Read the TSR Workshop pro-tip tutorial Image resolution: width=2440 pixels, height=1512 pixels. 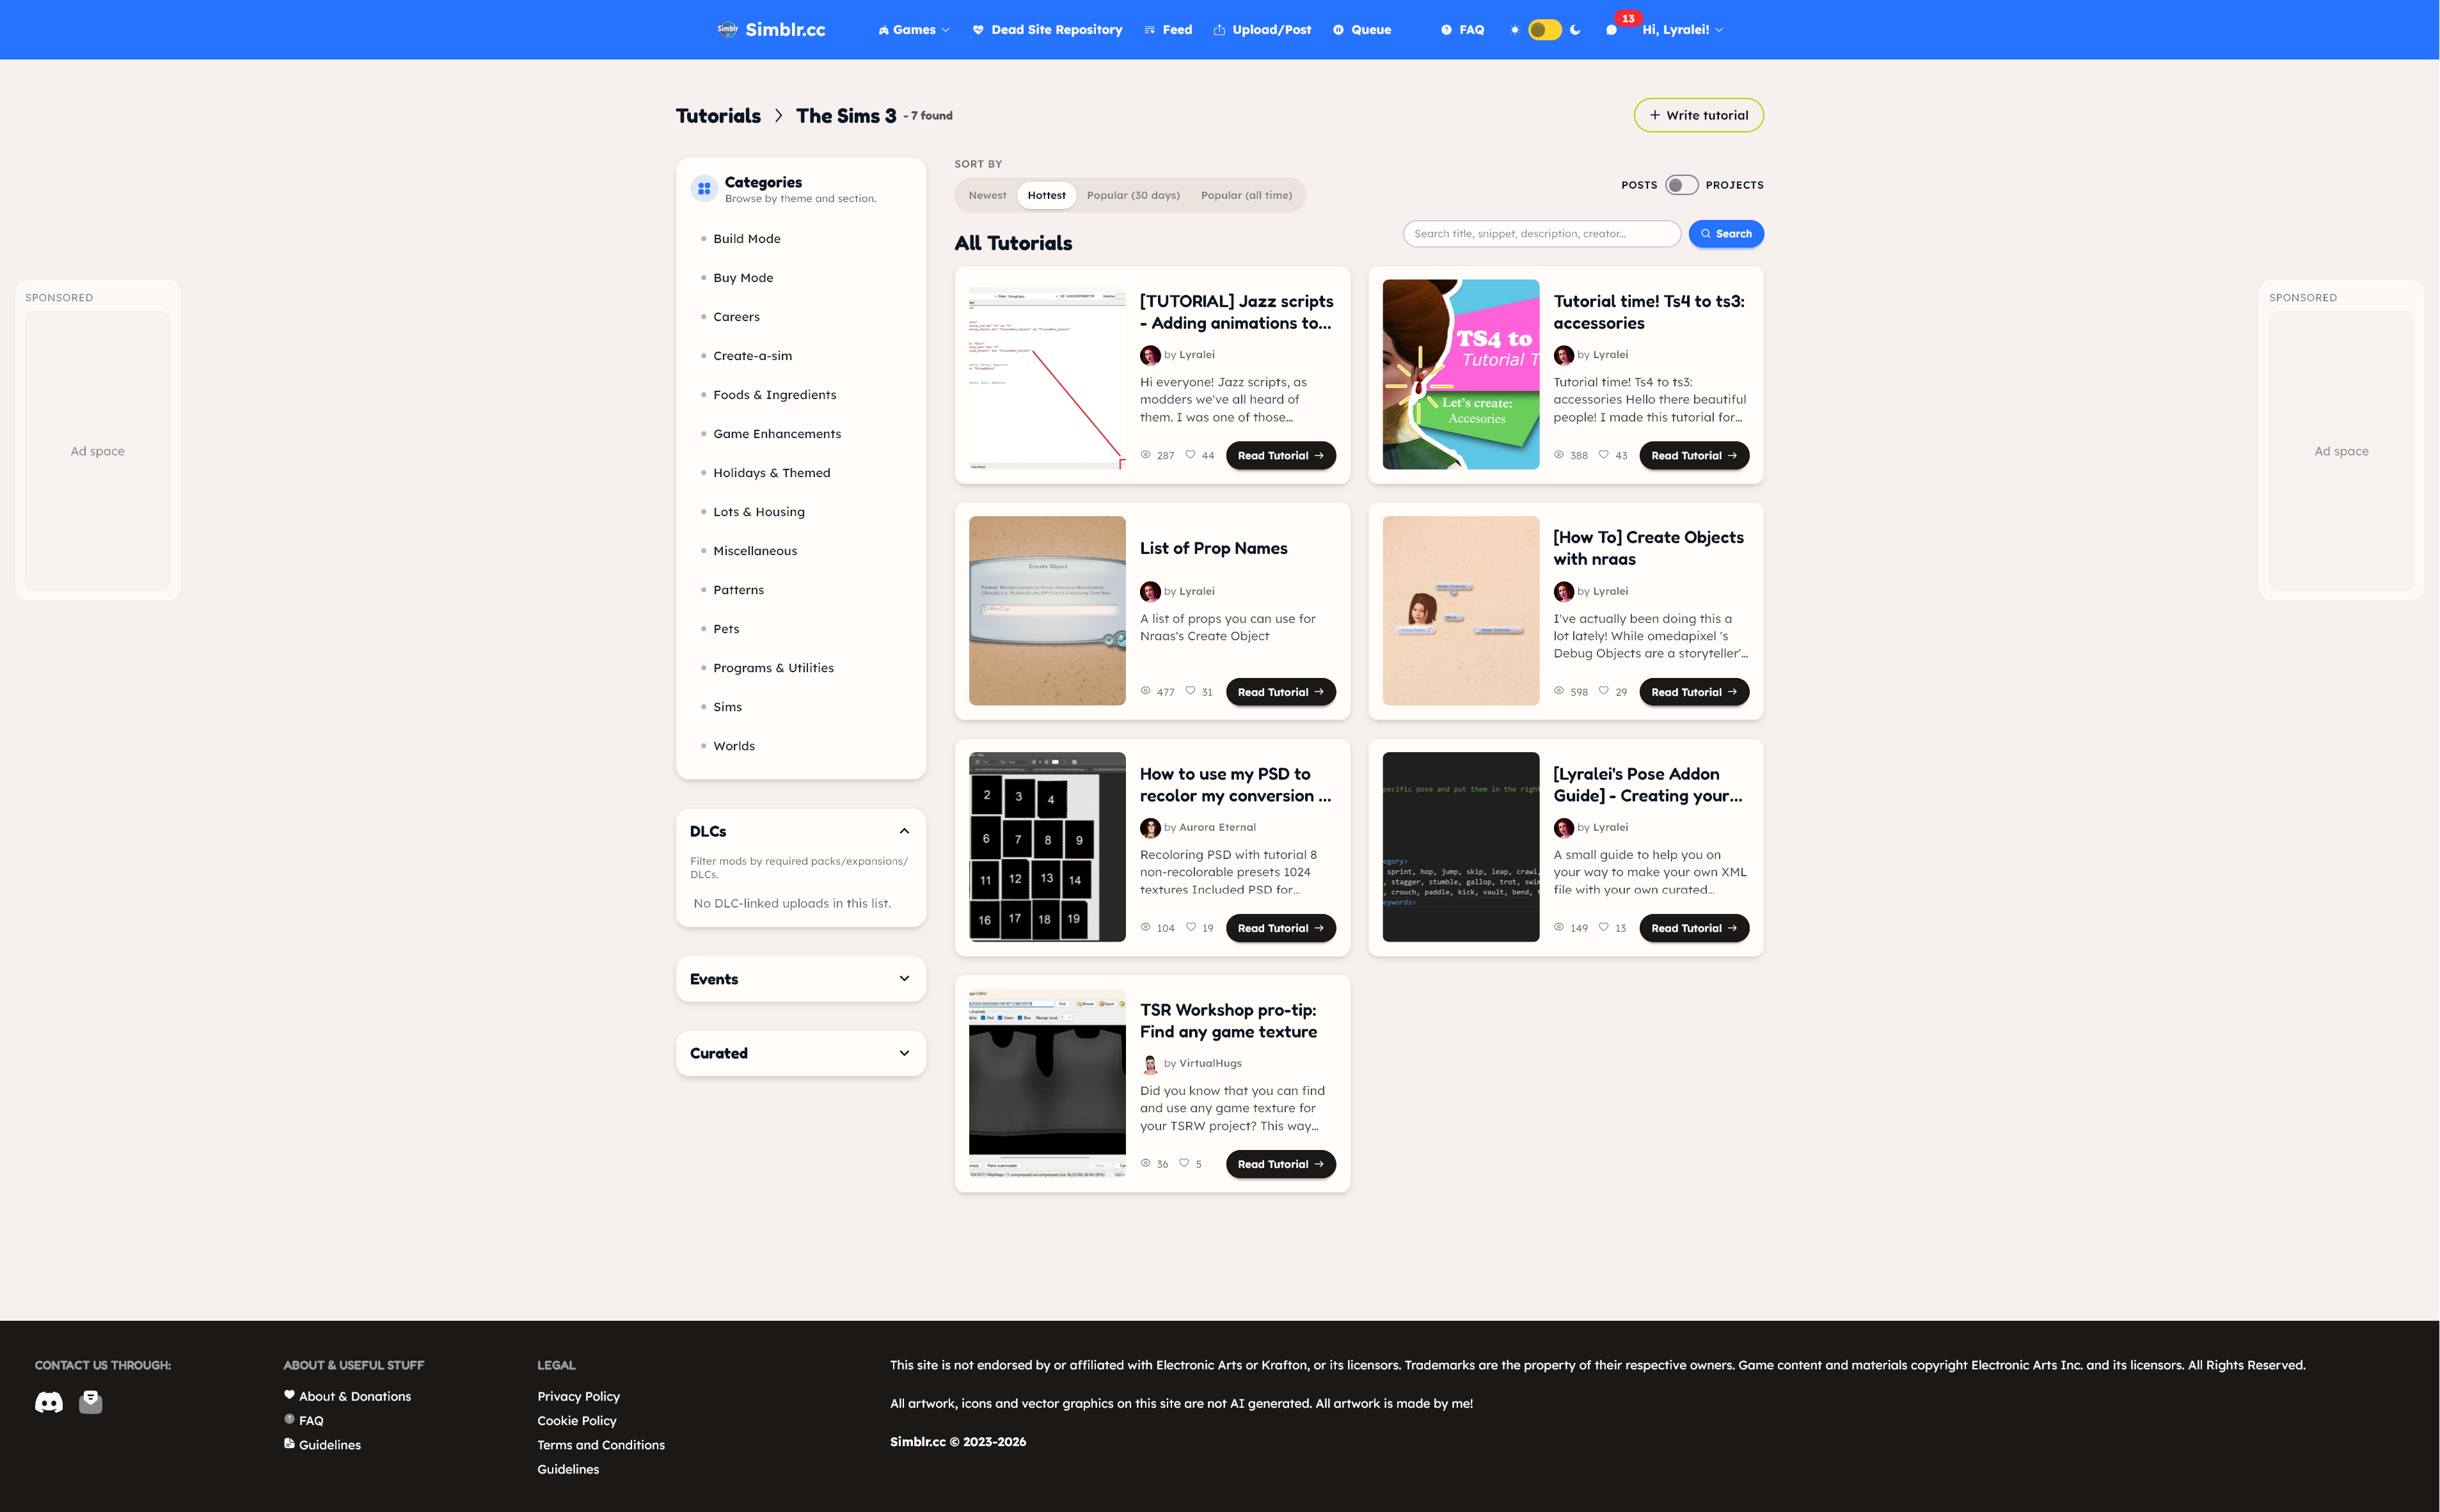1280,1164
